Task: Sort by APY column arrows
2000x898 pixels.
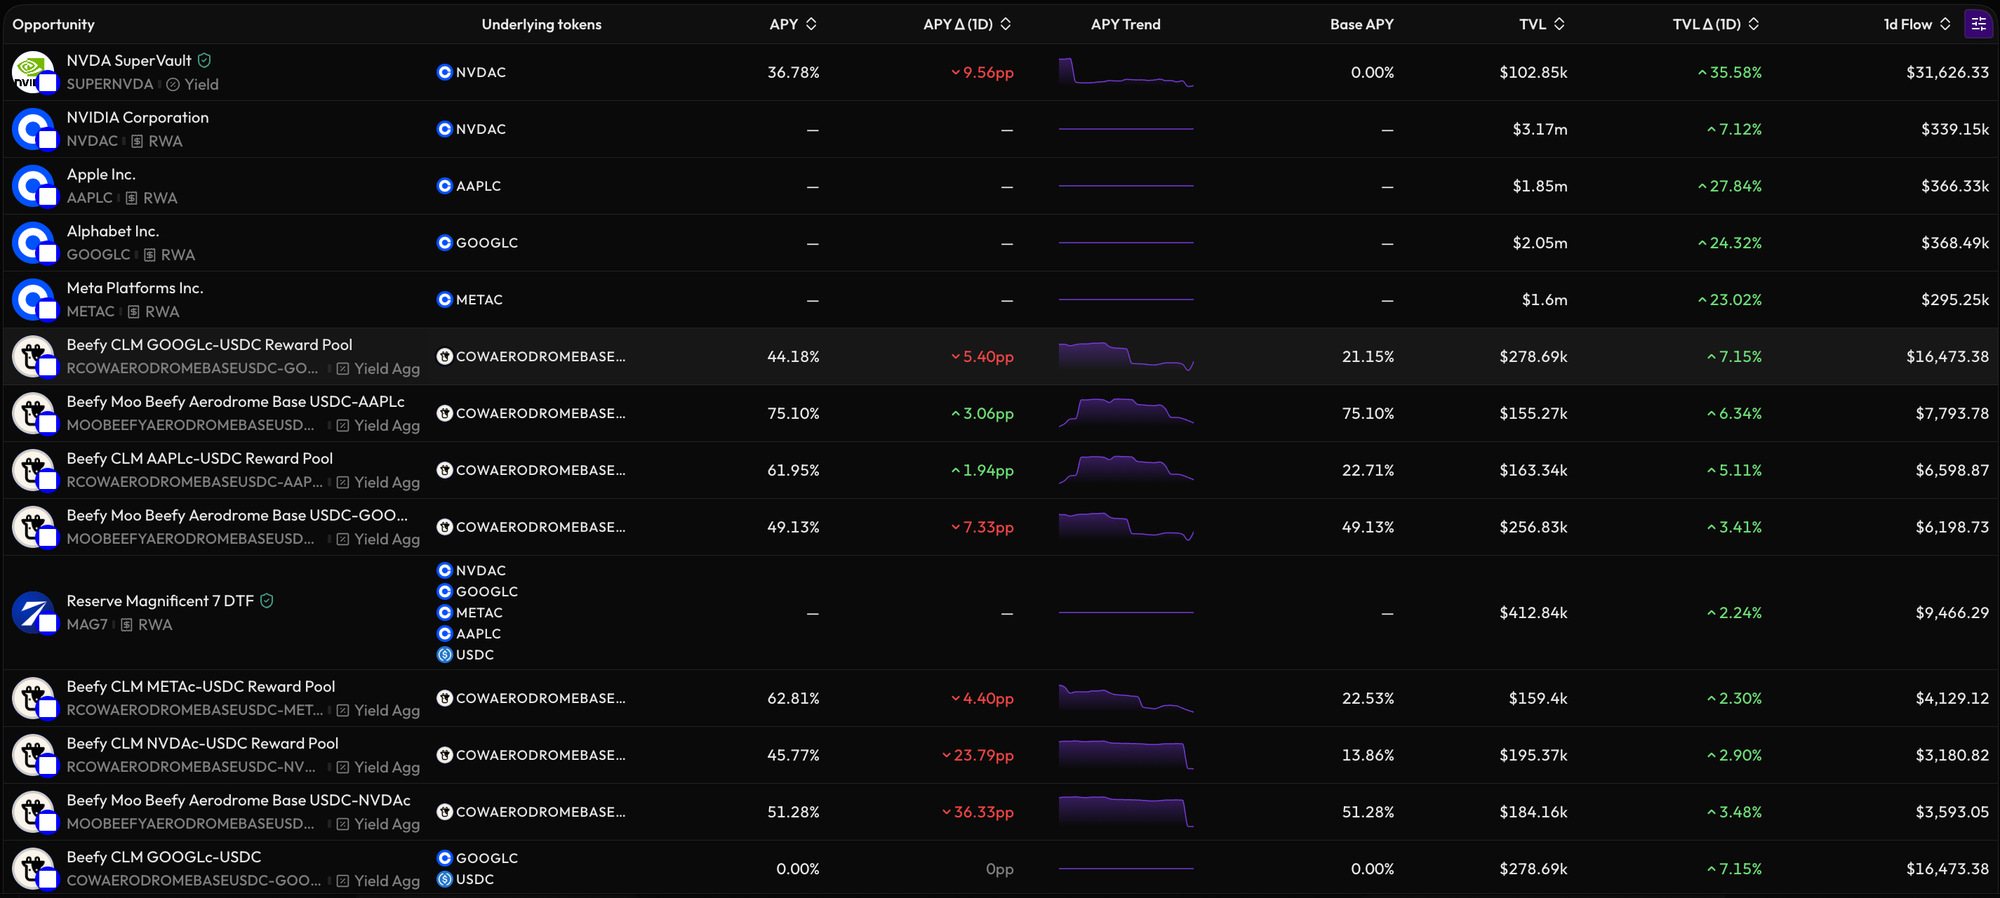Action: (811, 24)
